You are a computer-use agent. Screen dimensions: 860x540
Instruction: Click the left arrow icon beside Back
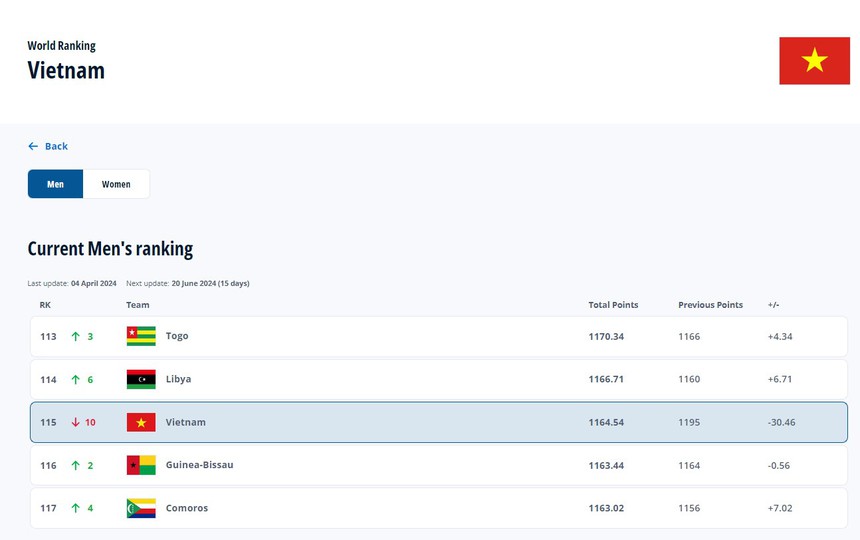[33, 146]
